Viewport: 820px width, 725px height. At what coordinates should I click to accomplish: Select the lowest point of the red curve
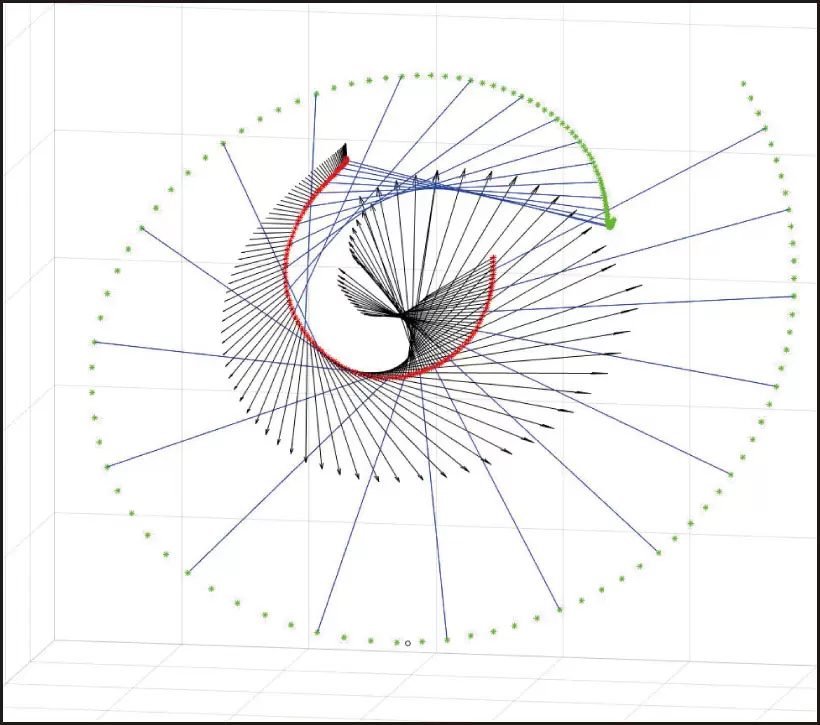point(385,376)
